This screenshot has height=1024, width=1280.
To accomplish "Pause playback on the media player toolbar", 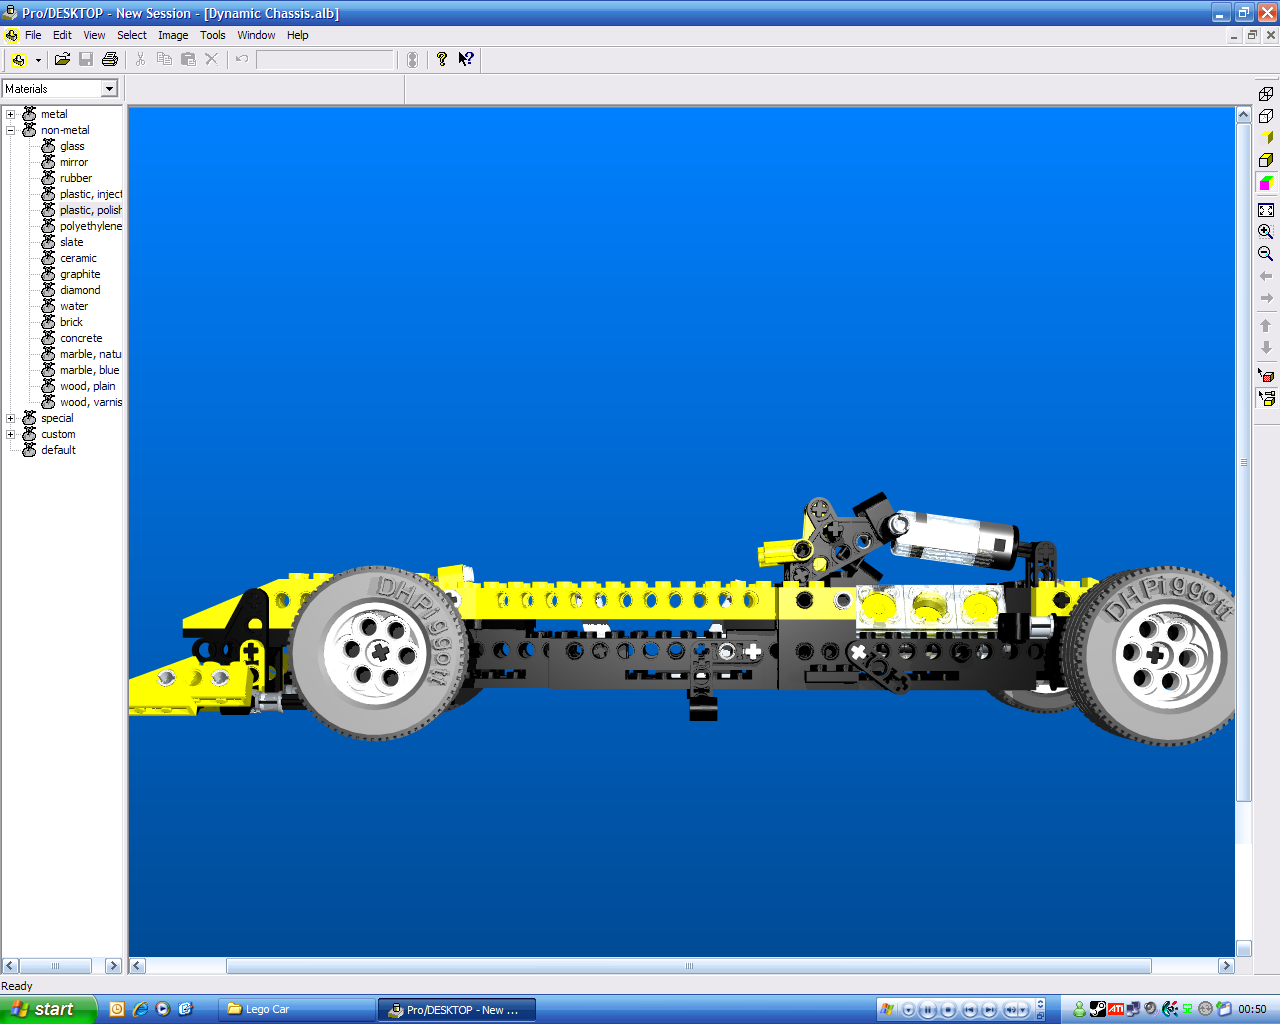I will coord(928,1010).
